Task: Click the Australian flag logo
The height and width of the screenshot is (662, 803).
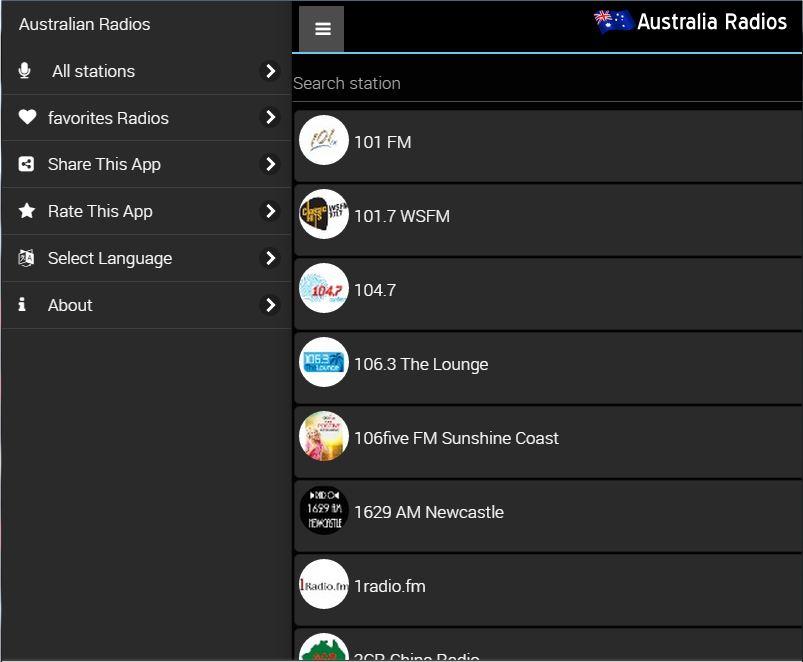Action: point(613,22)
